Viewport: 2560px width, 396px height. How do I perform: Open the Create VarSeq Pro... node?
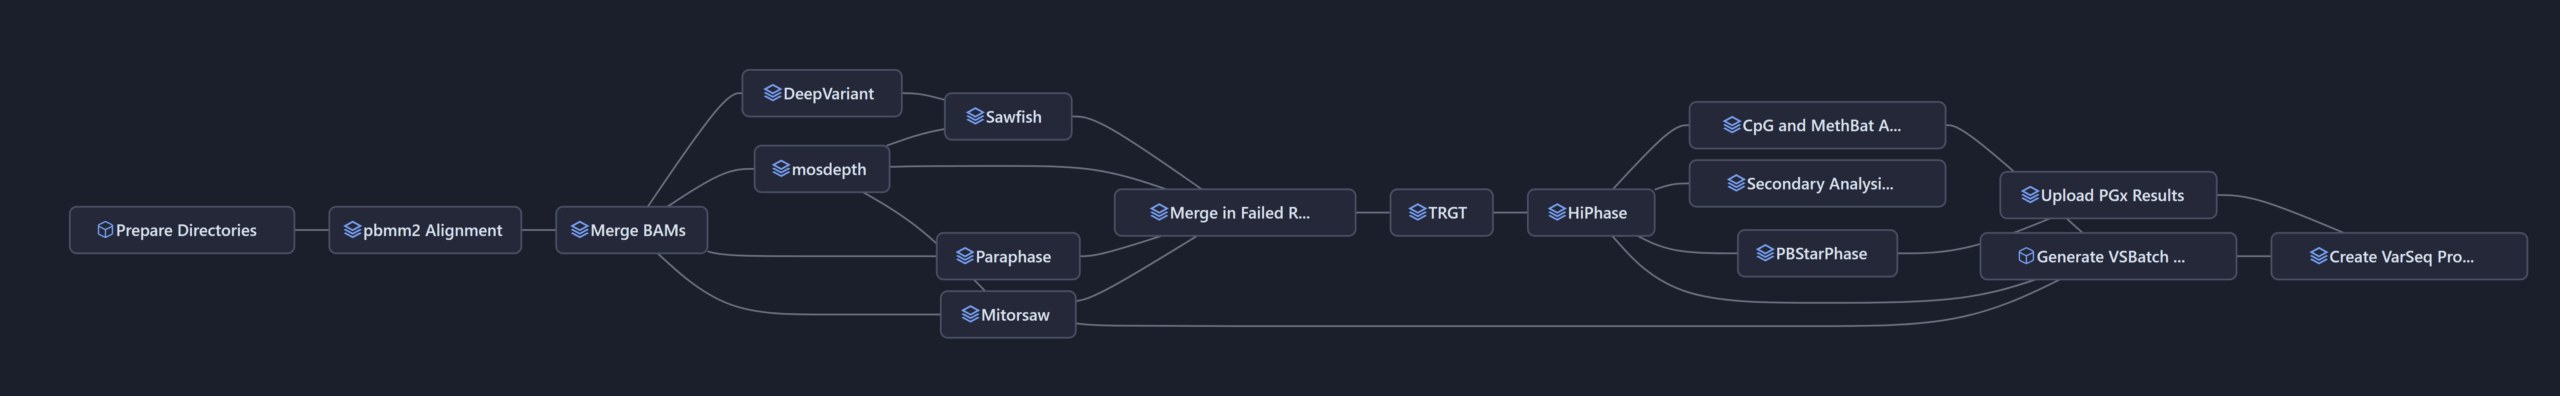coord(2399,256)
